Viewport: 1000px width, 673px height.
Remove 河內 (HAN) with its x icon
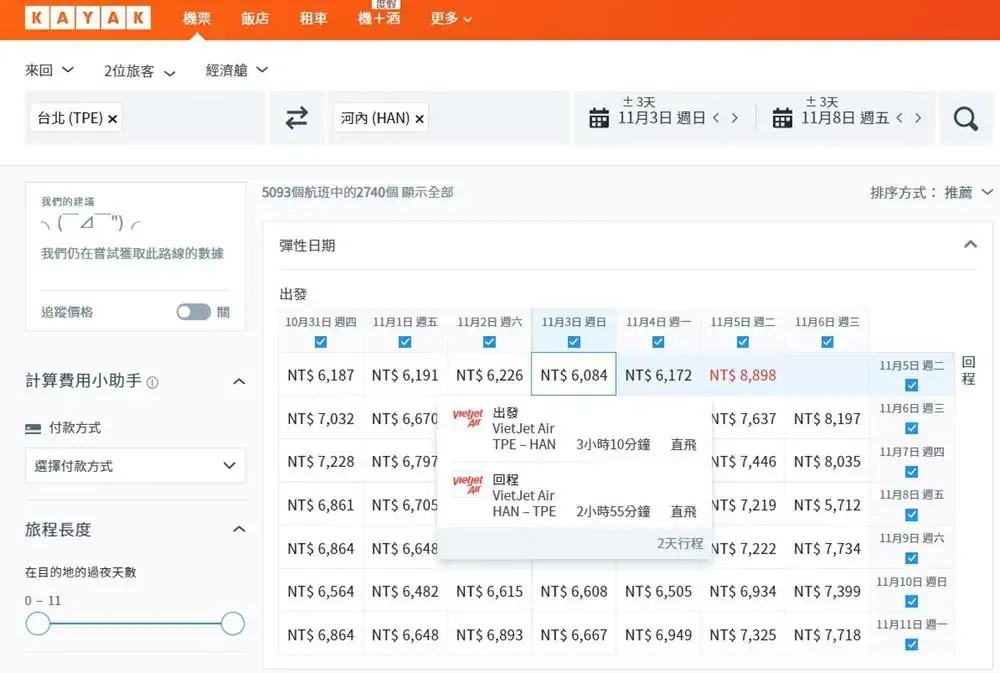tap(420, 119)
